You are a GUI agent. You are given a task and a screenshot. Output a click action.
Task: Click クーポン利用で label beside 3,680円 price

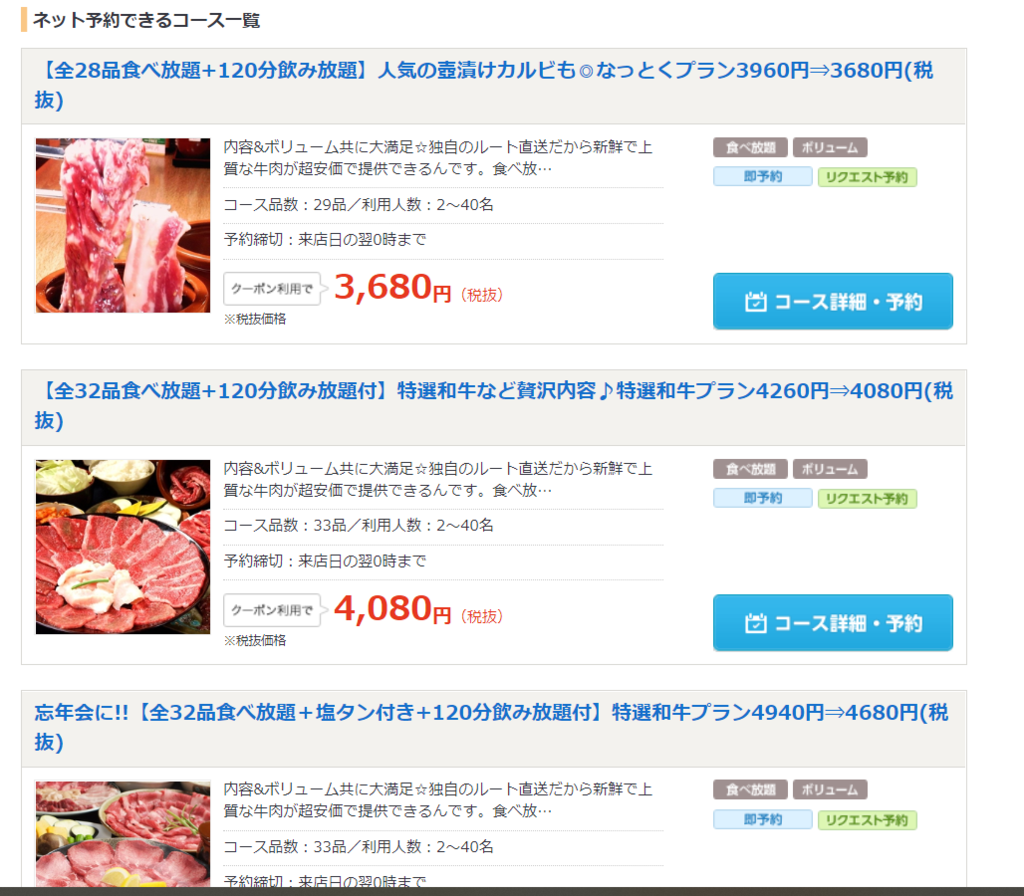point(272,289)
